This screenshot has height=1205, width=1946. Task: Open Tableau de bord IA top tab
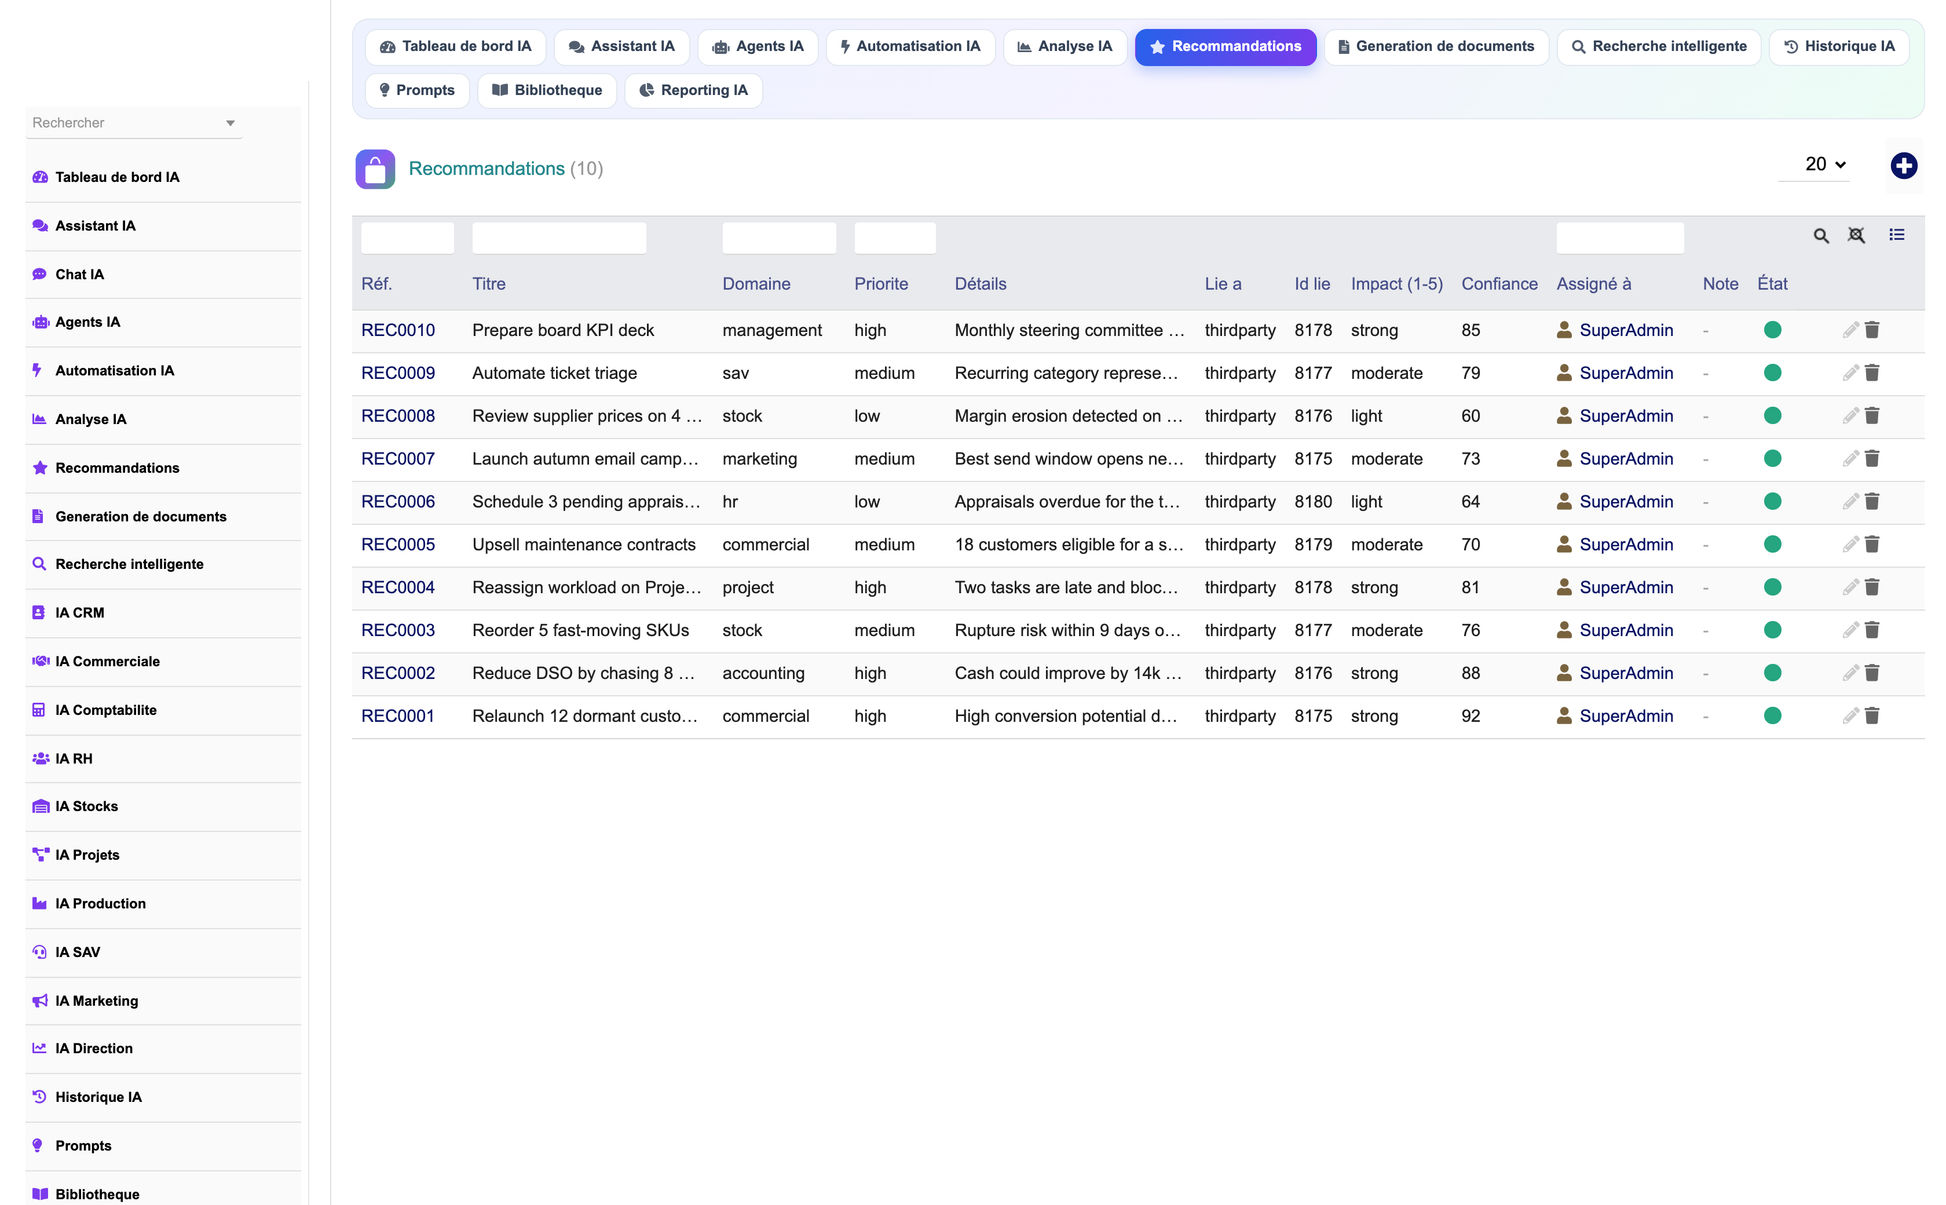point(456,47)
